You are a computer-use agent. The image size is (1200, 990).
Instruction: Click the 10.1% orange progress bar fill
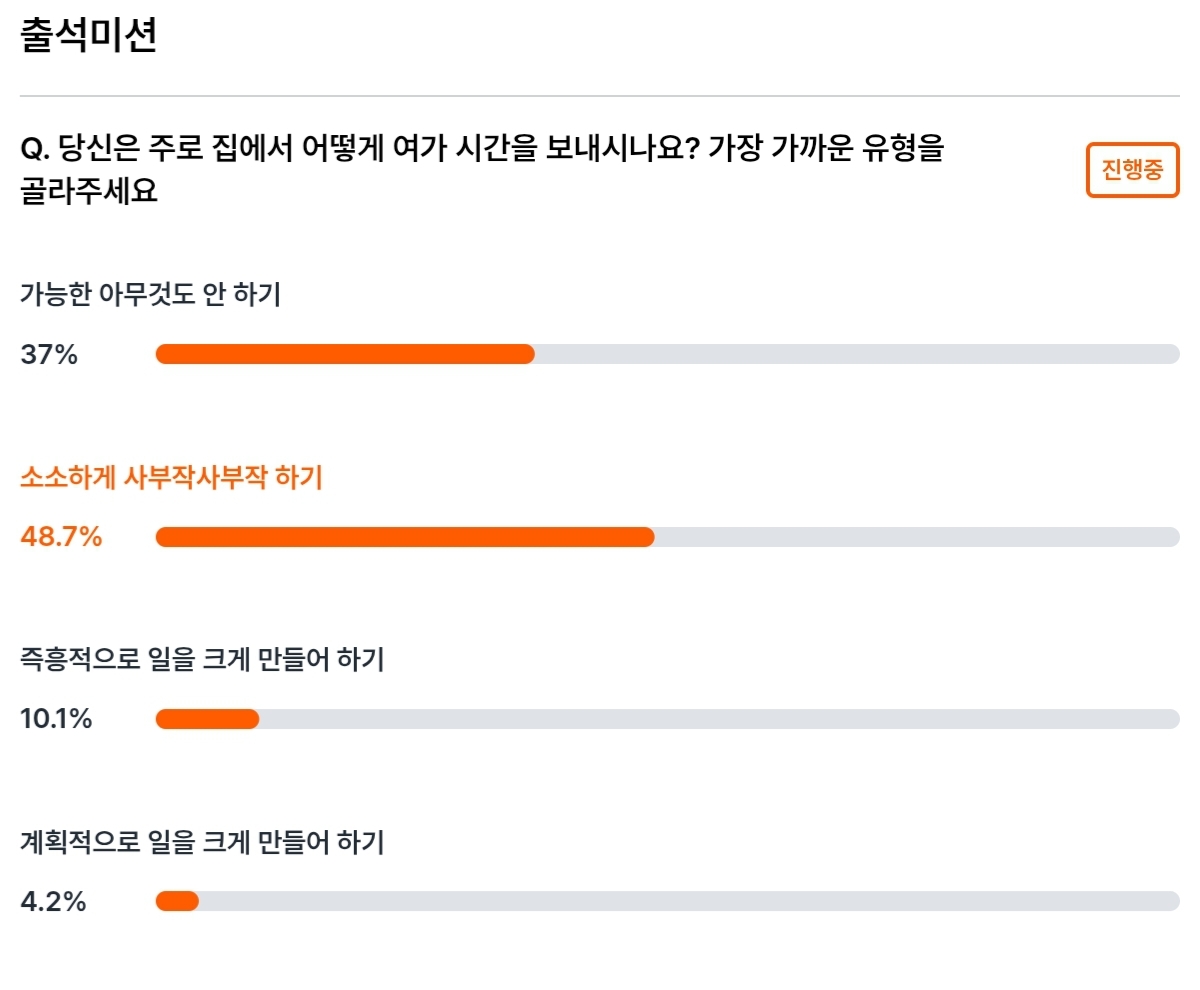pyautogui.click(x=207, y=719)
